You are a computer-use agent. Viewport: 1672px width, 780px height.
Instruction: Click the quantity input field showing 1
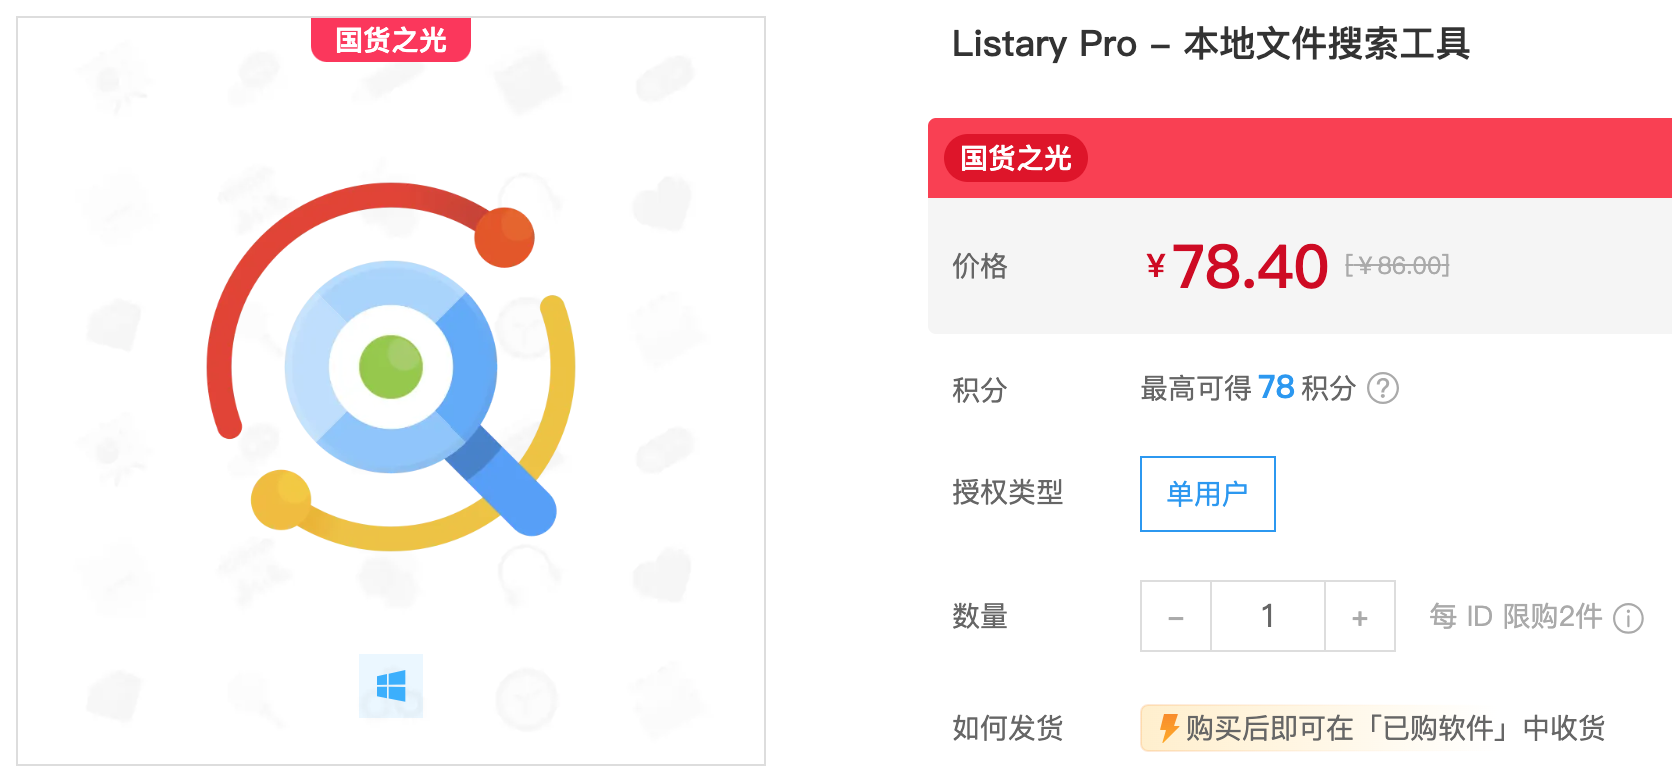pyautogui.click(x=1267, y=616)
